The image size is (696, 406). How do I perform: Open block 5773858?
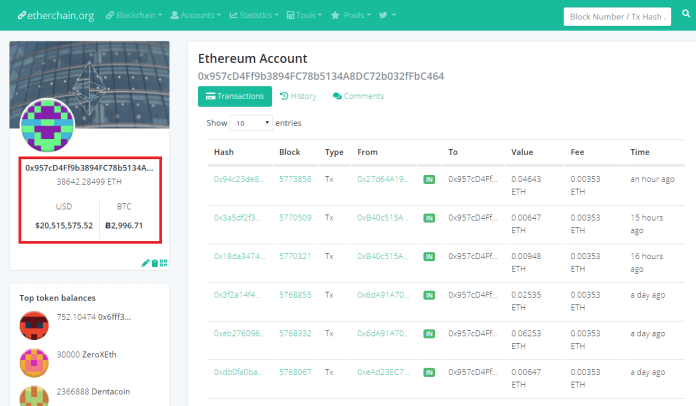(295, 179)
